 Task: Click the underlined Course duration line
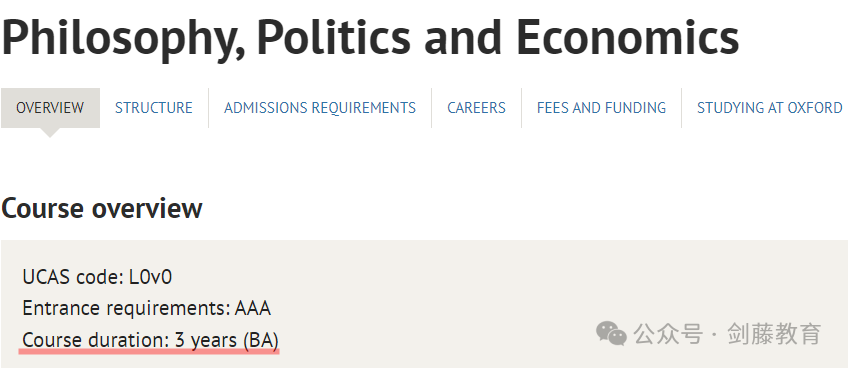pyautogui.click(x=150, y=341)
